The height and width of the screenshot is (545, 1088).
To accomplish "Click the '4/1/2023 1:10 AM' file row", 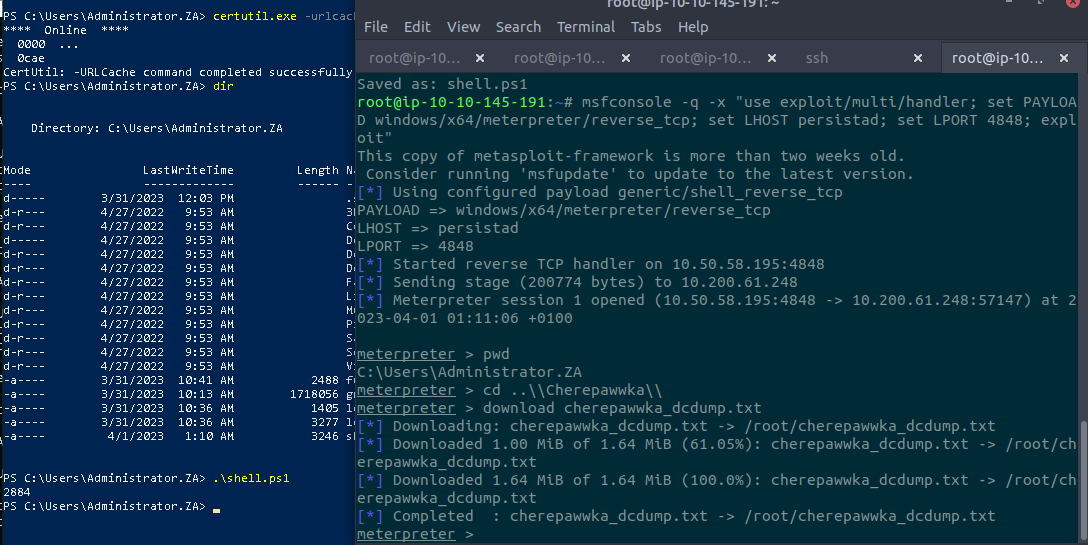I will click(178, 436).
